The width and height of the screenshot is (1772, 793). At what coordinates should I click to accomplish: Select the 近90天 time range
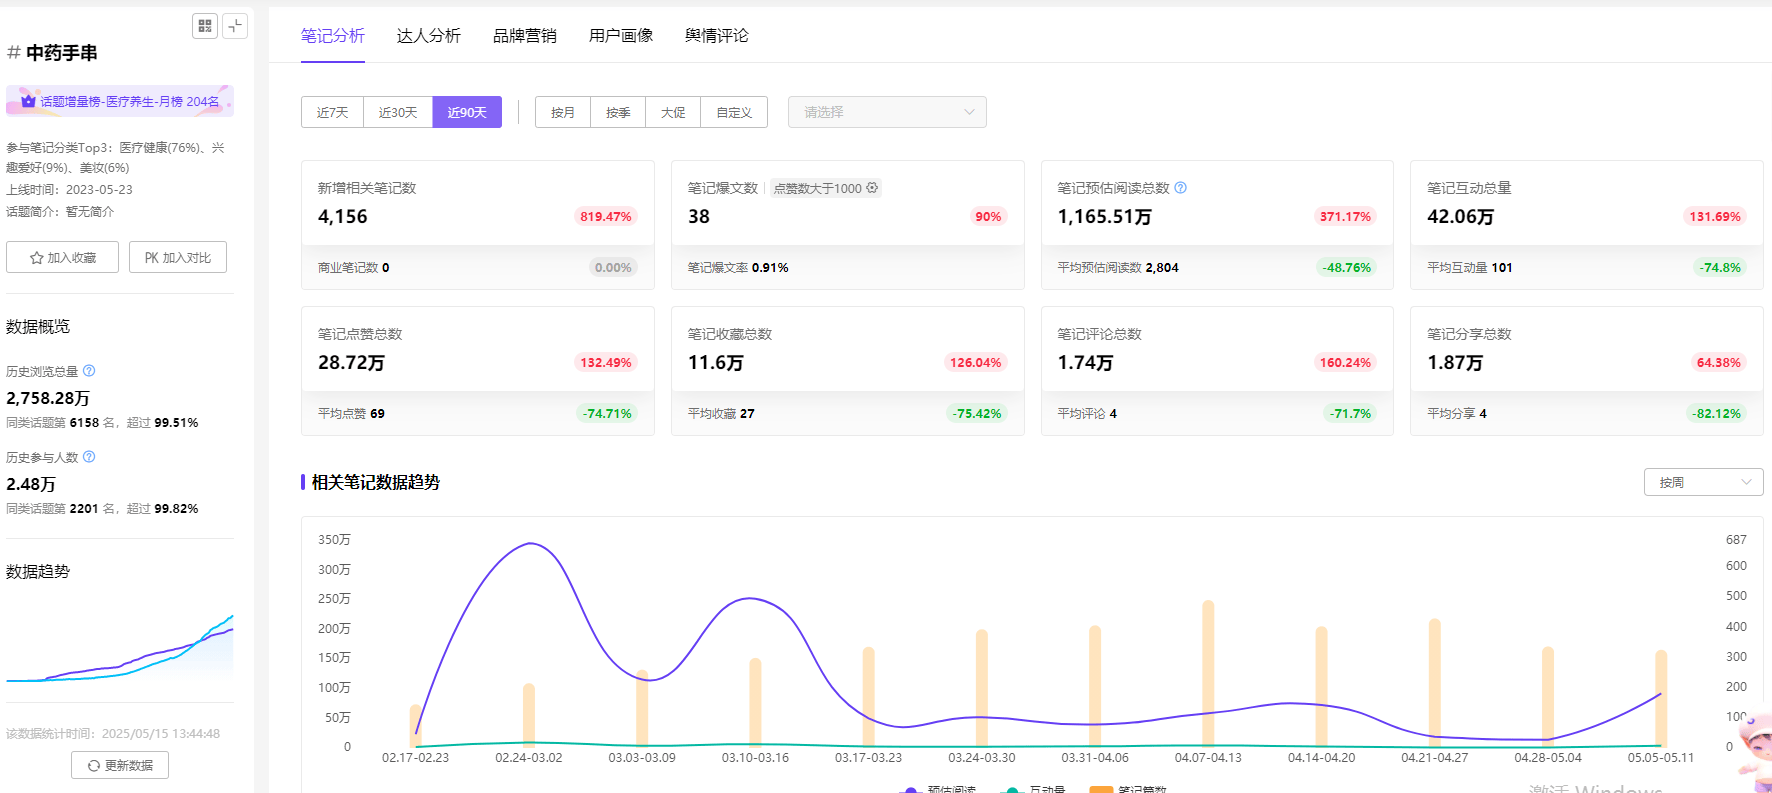coord(467,112)
